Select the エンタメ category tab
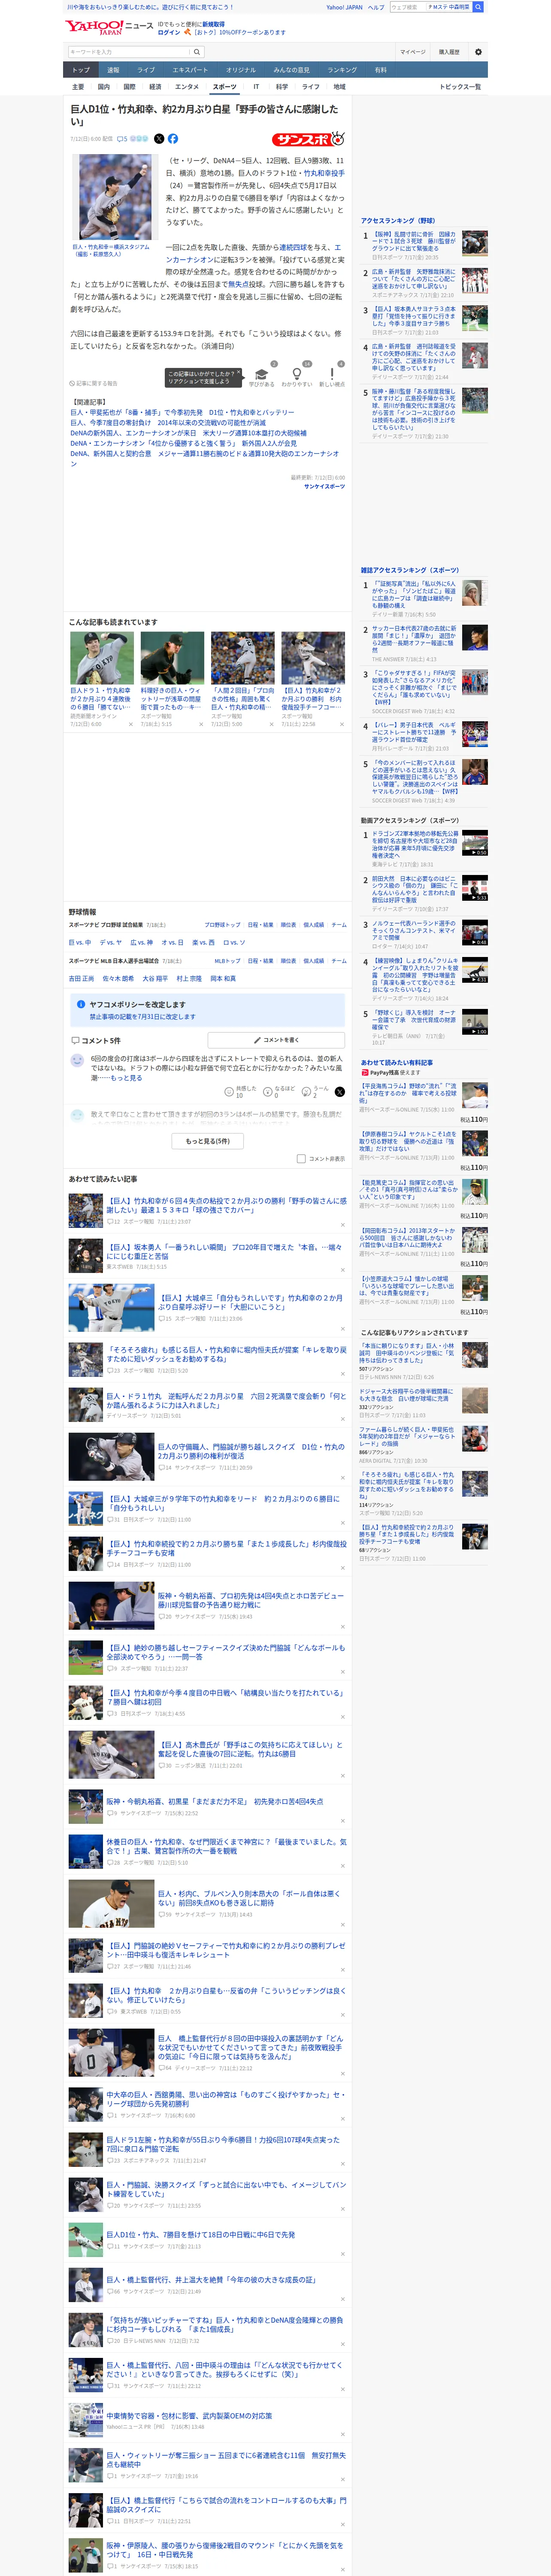The image size is (551, 2576). (187, 87)
